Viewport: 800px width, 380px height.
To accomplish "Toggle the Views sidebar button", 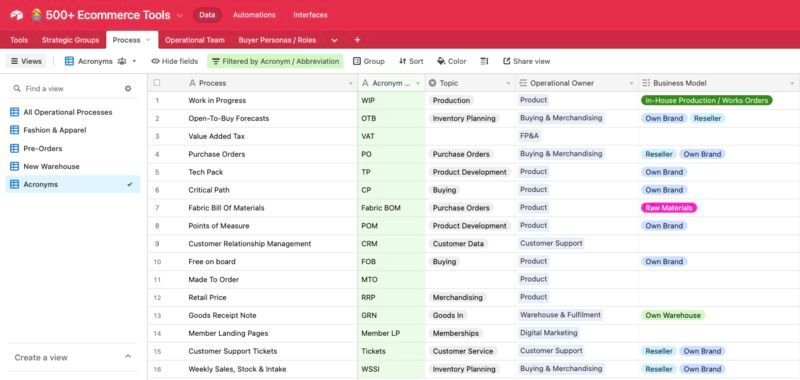I will 27,61.
